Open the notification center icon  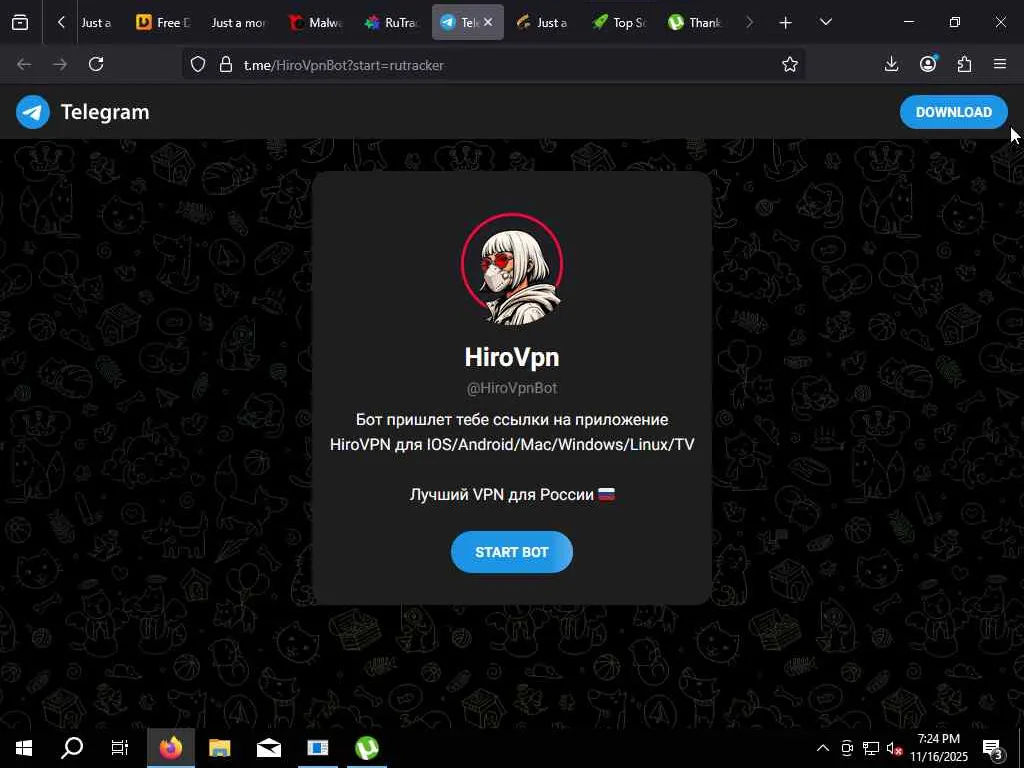click(x=993, y=748)
